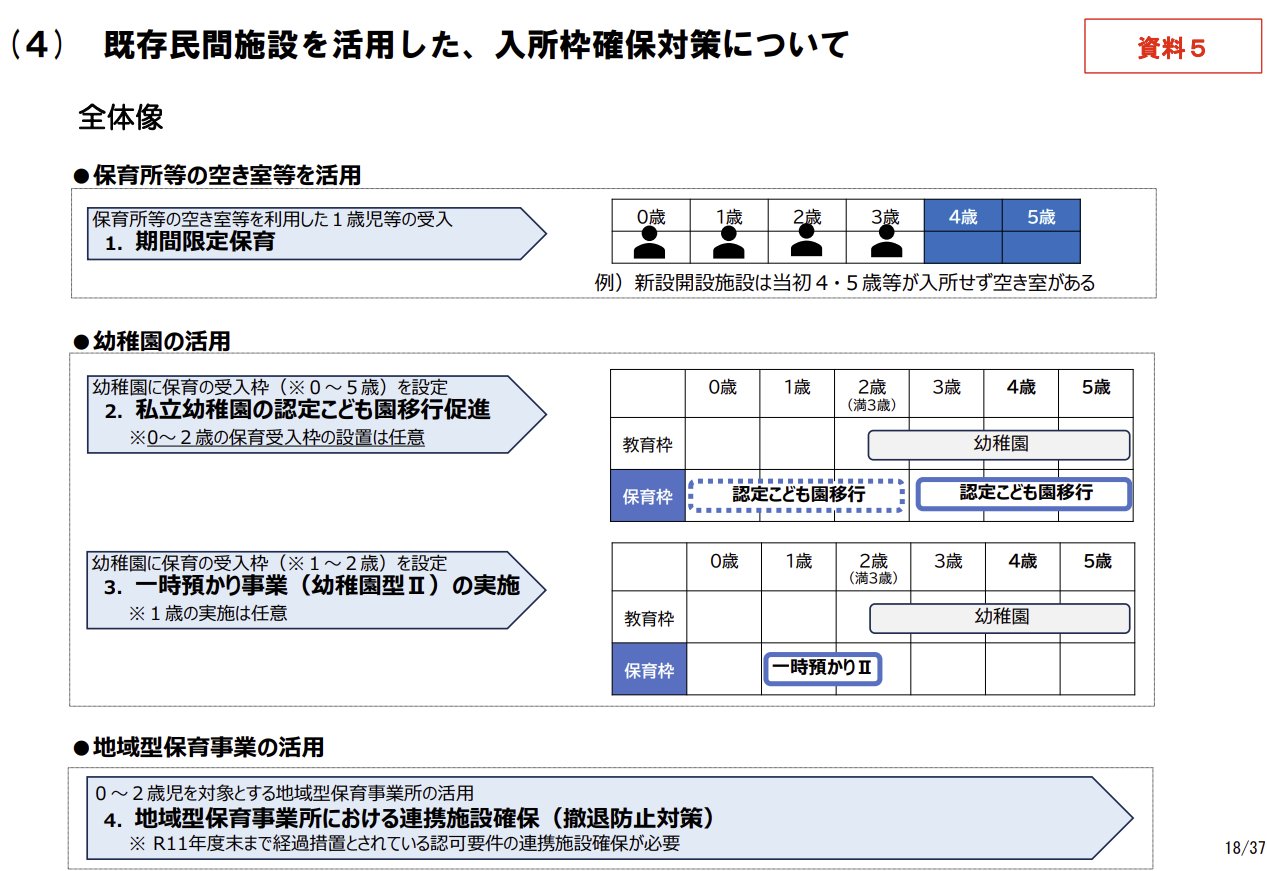Viewport: 1267px width, 871px height.
Task: Click the 幼稚園の活用 section heading
Action: (x=160, y=341)
